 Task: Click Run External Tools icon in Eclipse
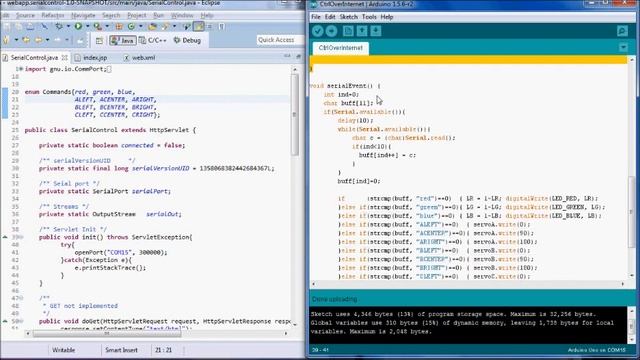pyautogui.click(x=98, y=27)
